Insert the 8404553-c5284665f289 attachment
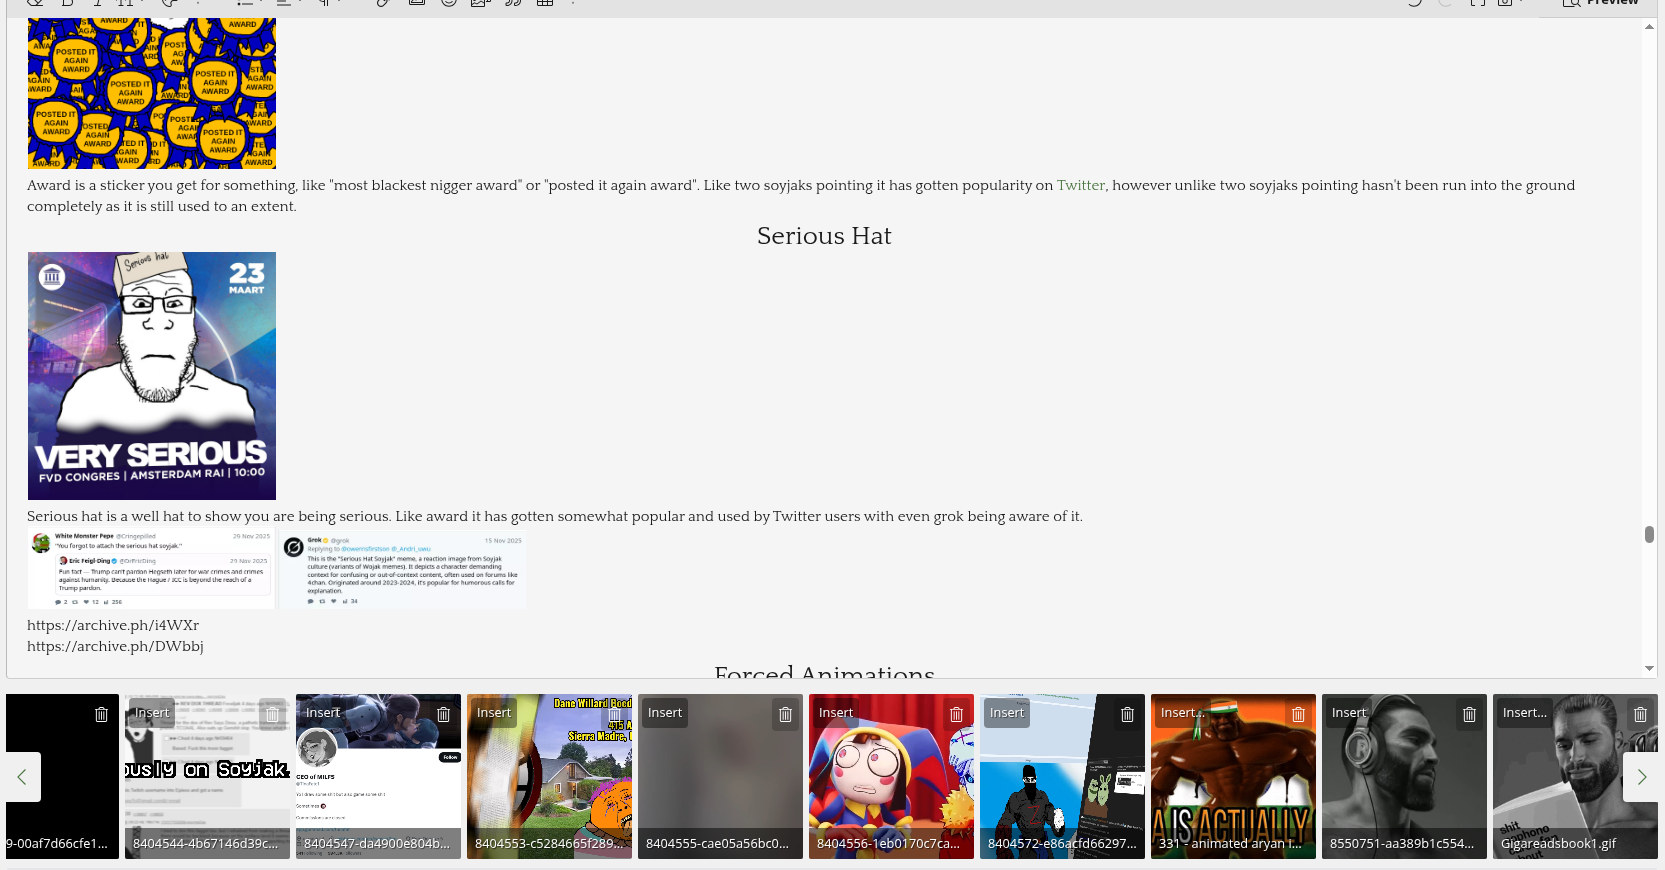Screen dimensions: 1665x870 (494, 713)
